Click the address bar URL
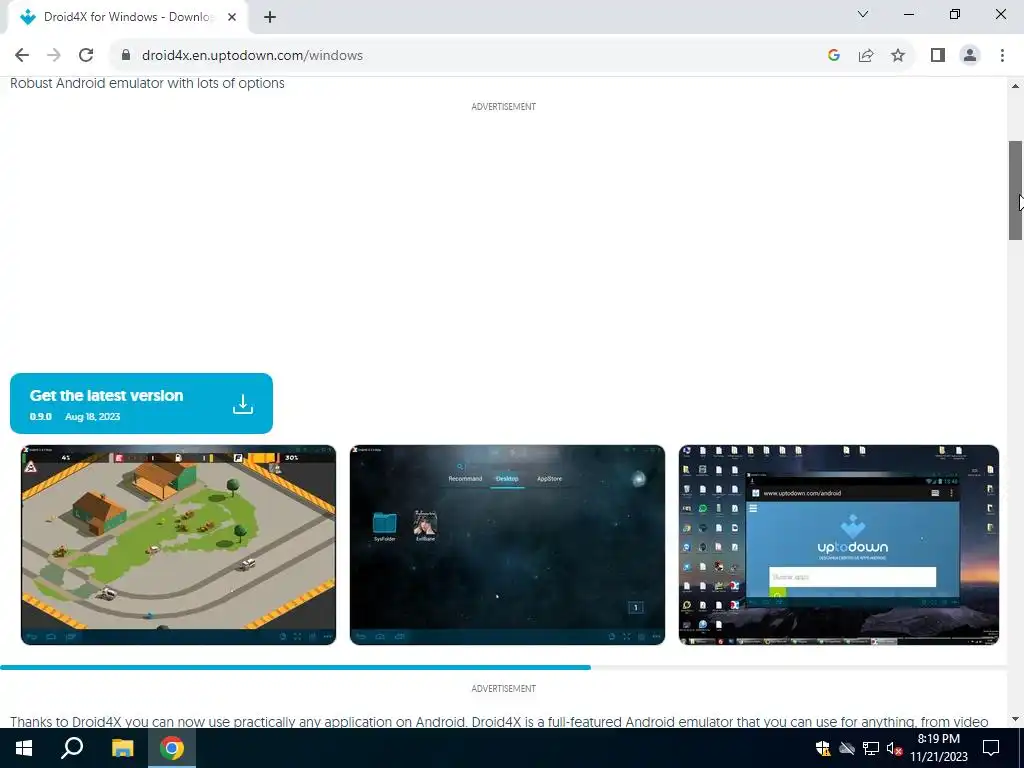1024x768 pixels. pos(252,56)
